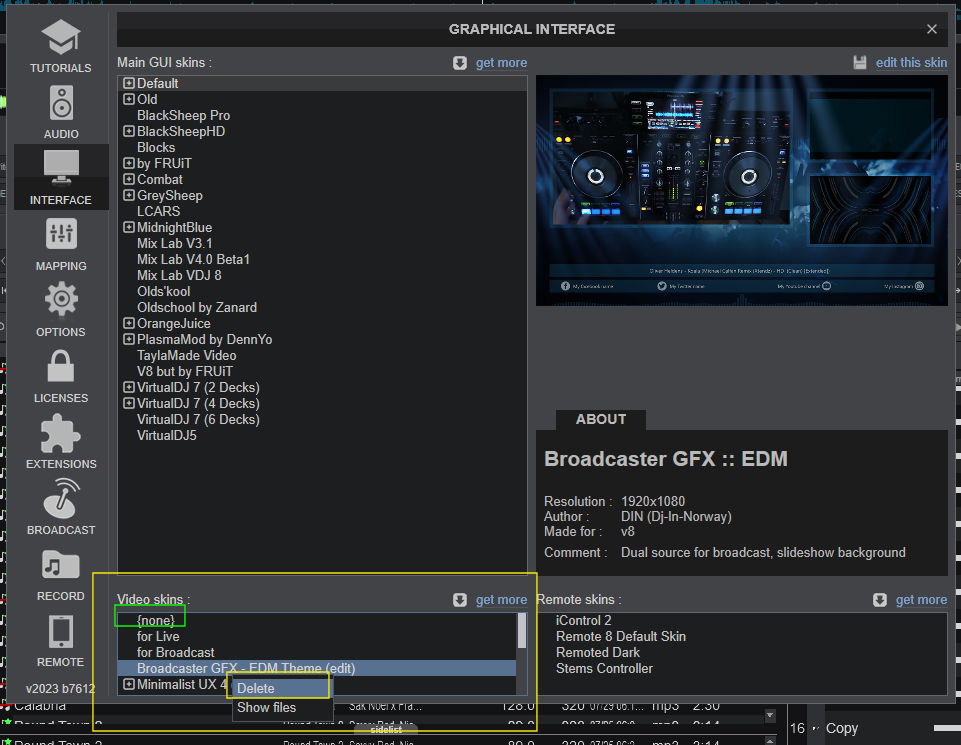961x745 pixels.
Task: Close the Graphical Interface dialog
Action: coord(932,29)
